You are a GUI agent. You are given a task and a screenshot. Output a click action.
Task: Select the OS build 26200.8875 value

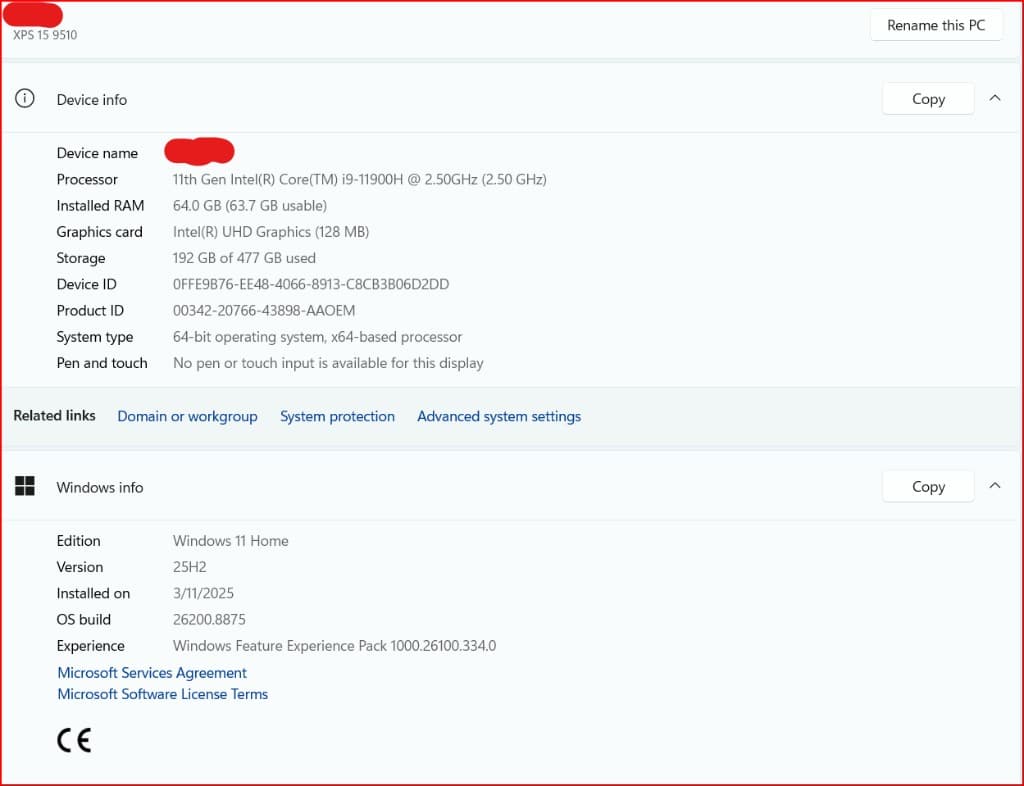point(209,619)
